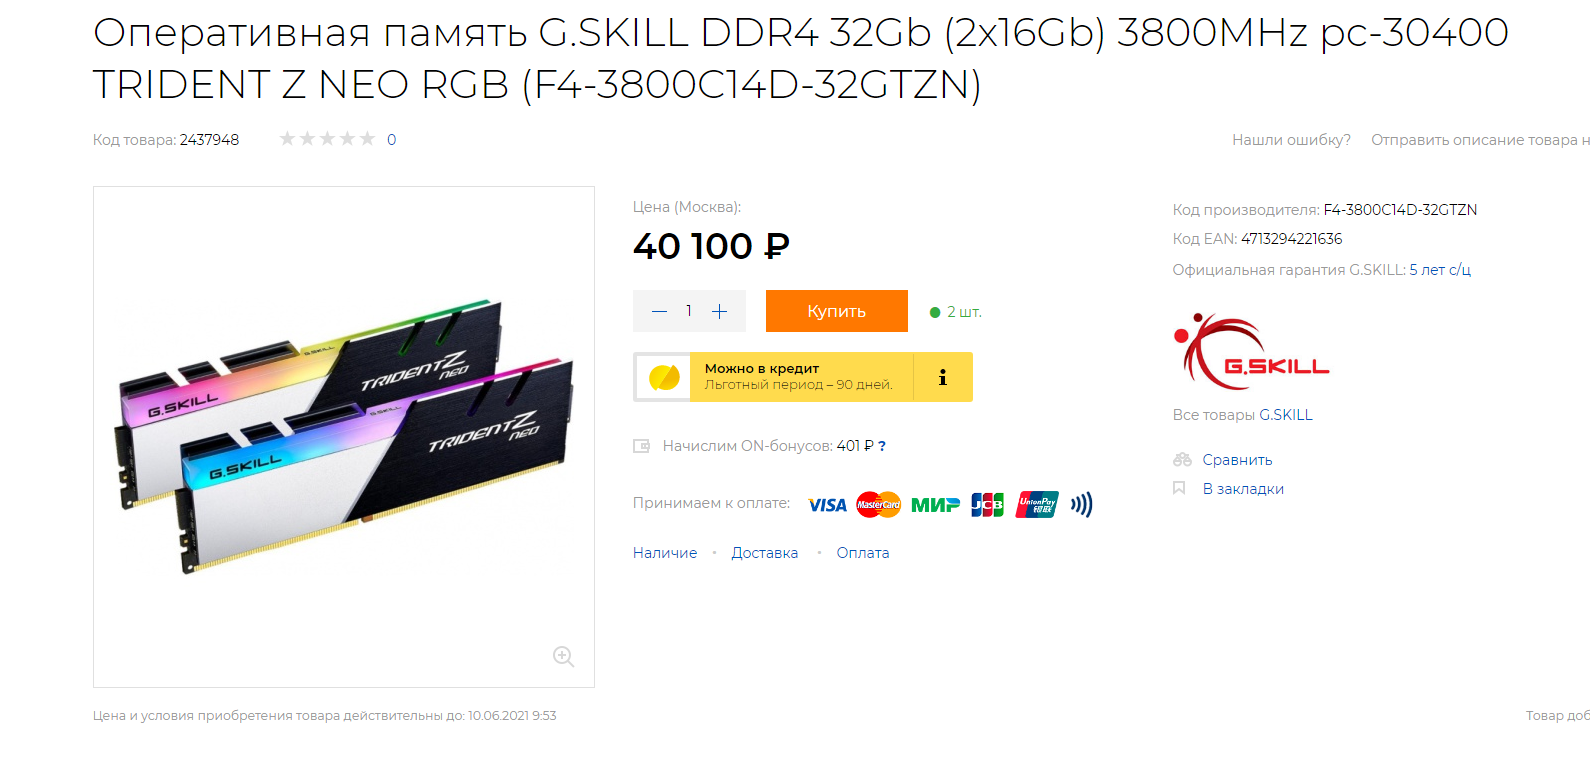Decrease quantity with the minus button
The width and height of the screenshot is (1590, 765).
point(659,311)
